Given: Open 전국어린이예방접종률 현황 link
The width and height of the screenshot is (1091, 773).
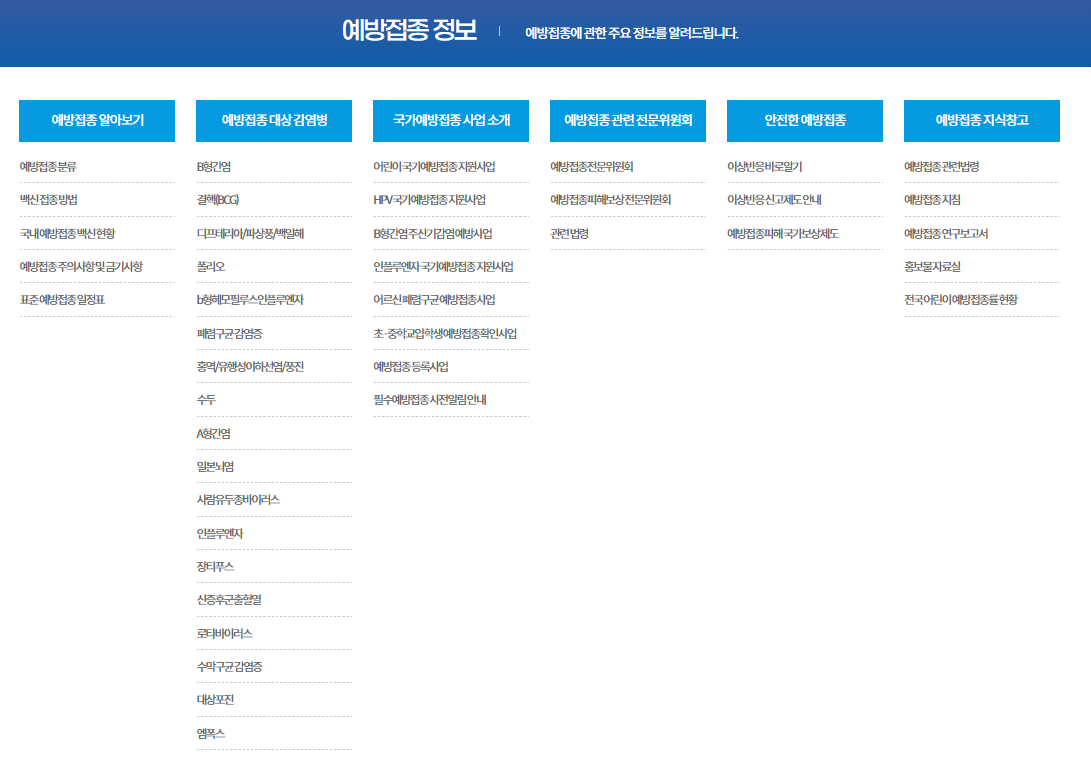Looking at the screenshot, I should point(961,300).
